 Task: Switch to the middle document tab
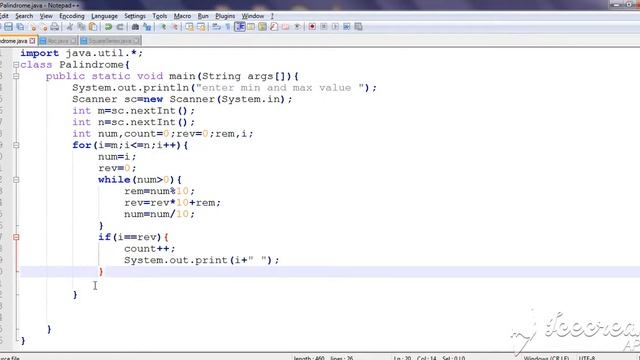58,41
